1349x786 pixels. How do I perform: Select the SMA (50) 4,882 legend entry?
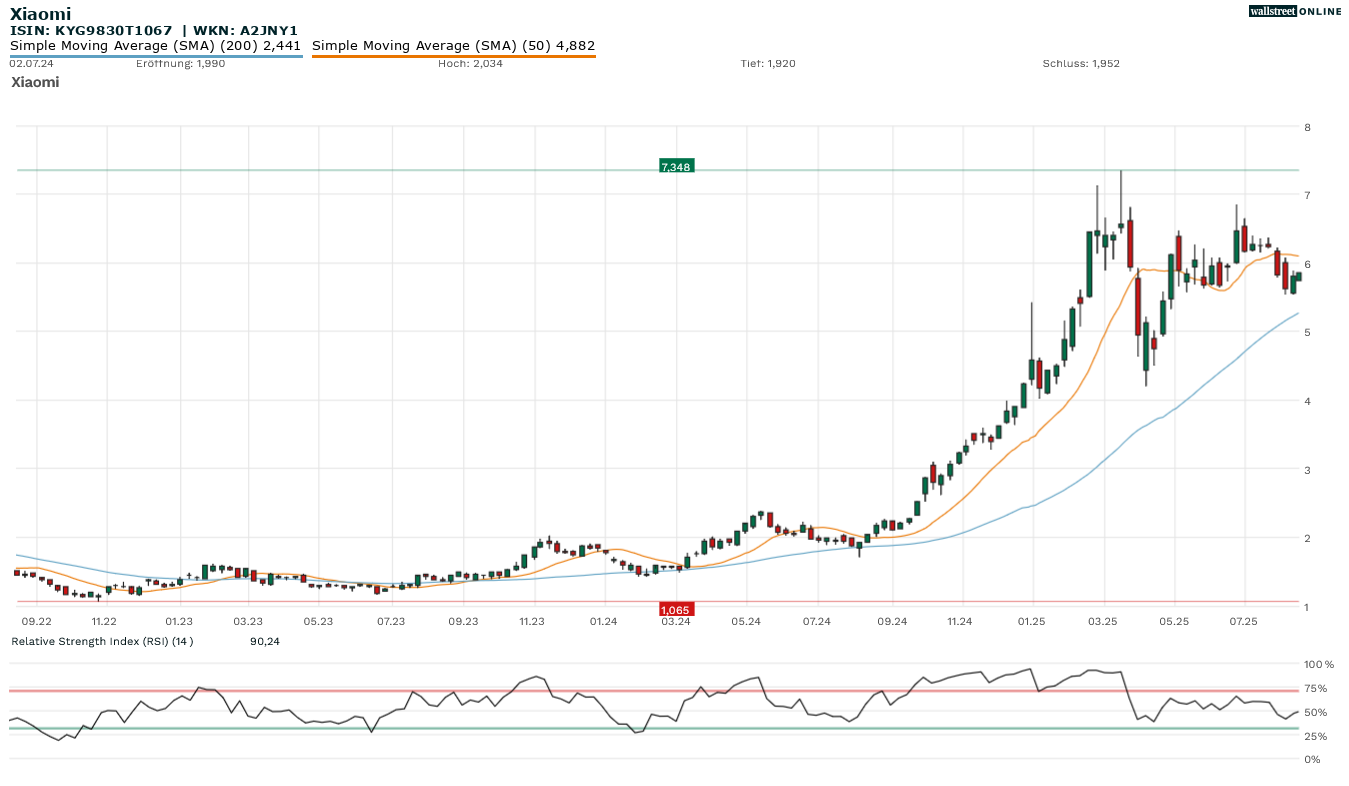(454, 46)
